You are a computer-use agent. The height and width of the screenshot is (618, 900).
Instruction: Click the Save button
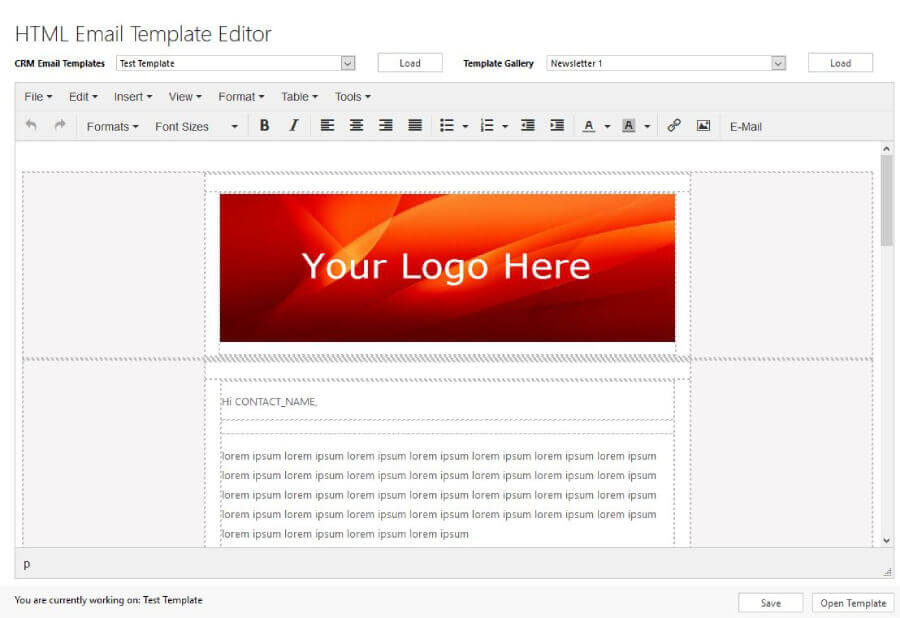770,602
